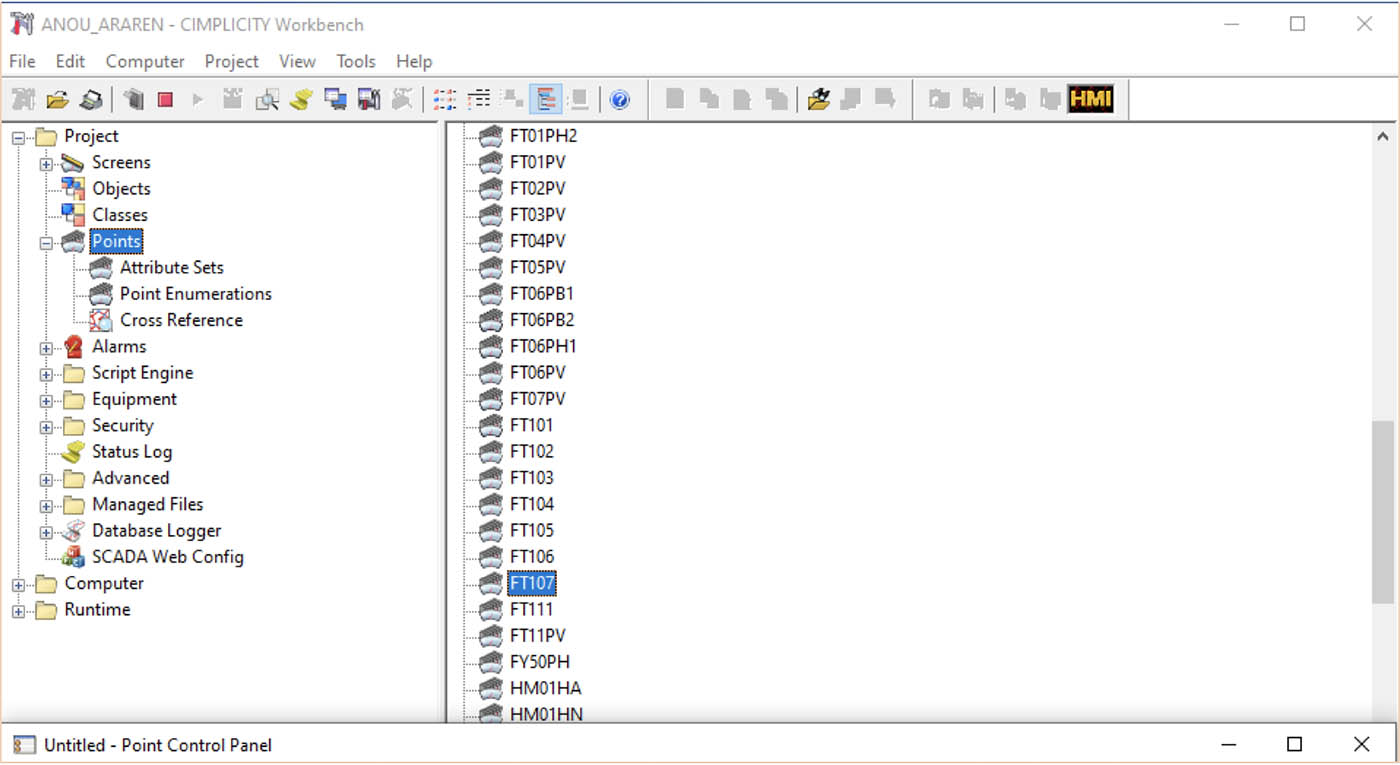Open the Status Log toolbar icon
The image size is (1400, 765).
point(301,99)
